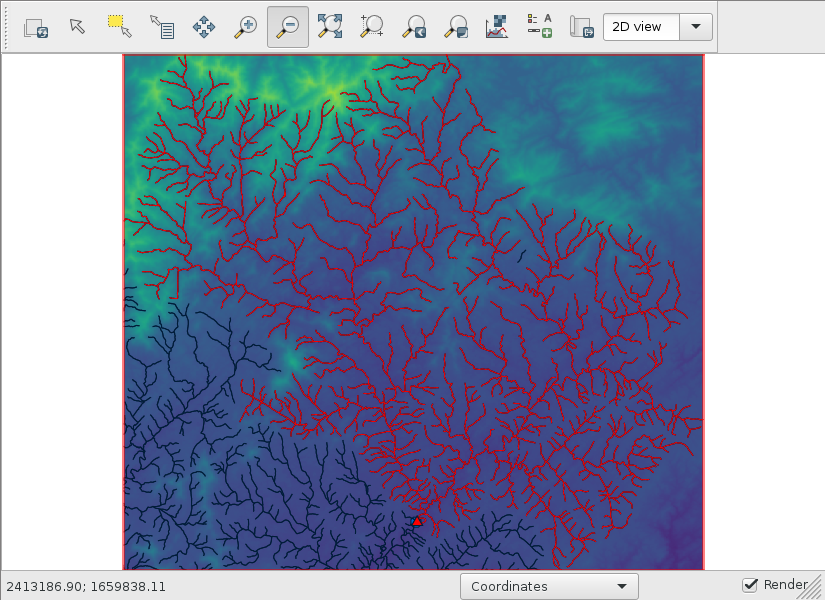Click the 2D view combo box field
The width and height of the screenshot is (825, 600).
[x=641, y=27]
